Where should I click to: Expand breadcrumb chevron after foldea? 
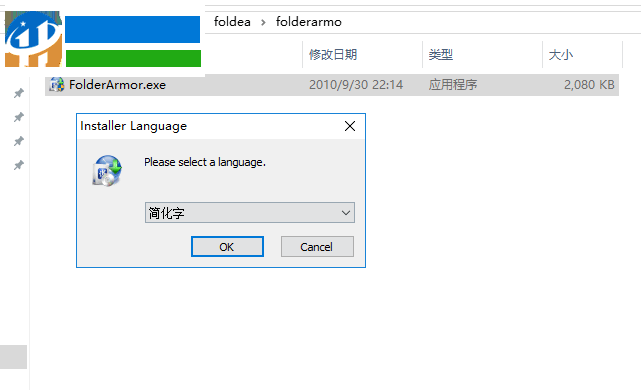pos(263,22)
